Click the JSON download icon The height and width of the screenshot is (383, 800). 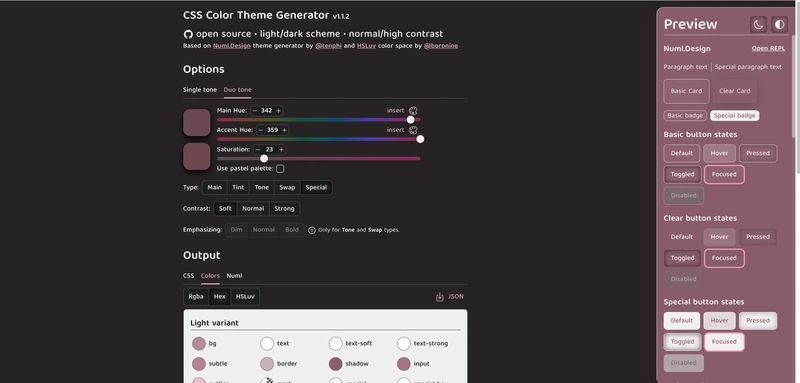click(440, 296)
